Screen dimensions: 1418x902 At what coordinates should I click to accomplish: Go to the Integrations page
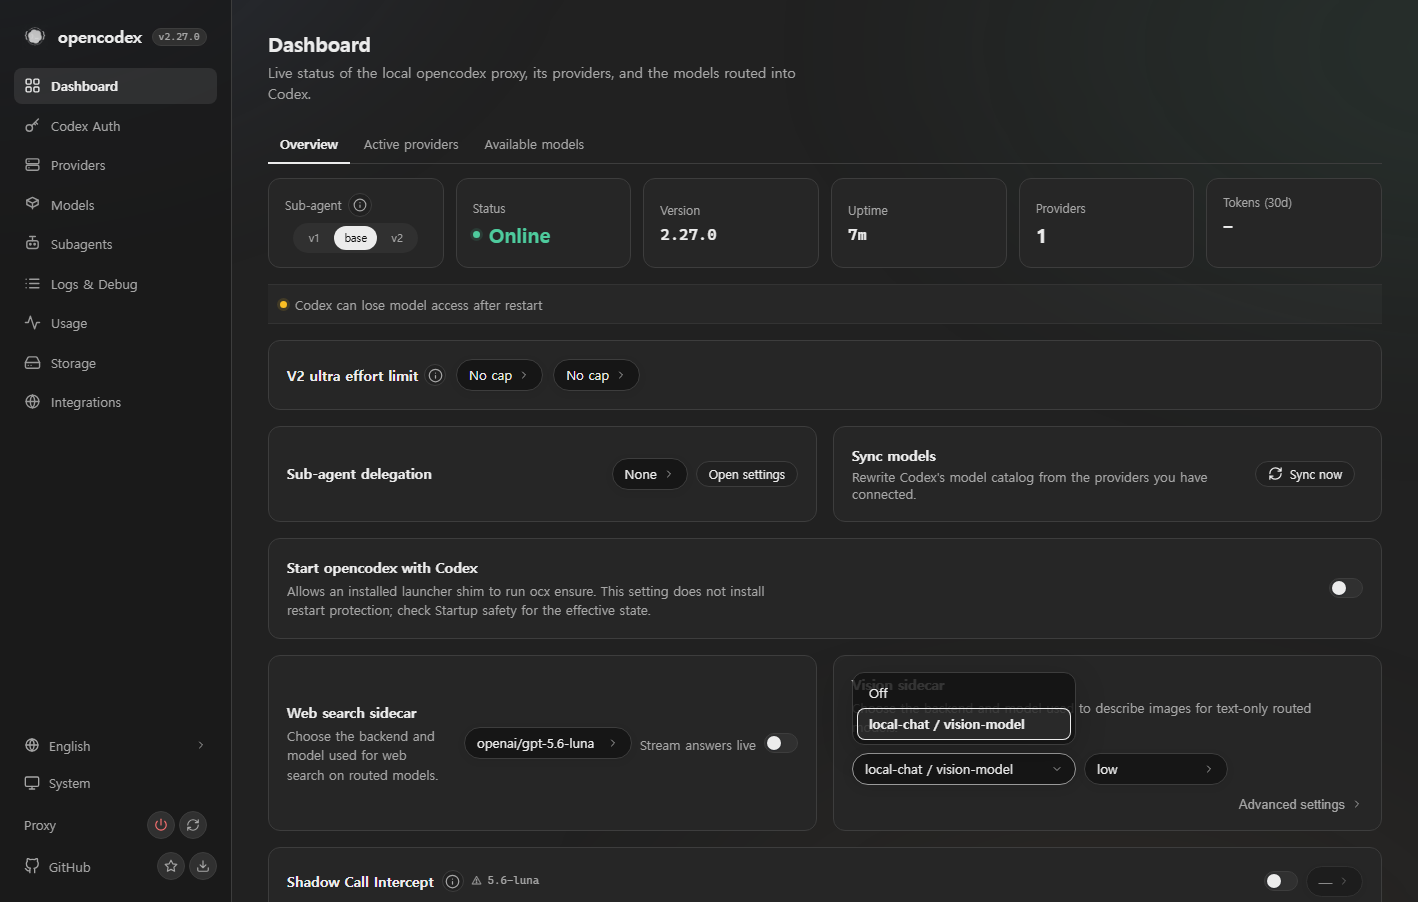pyautogui.click(x=115, y=402)
